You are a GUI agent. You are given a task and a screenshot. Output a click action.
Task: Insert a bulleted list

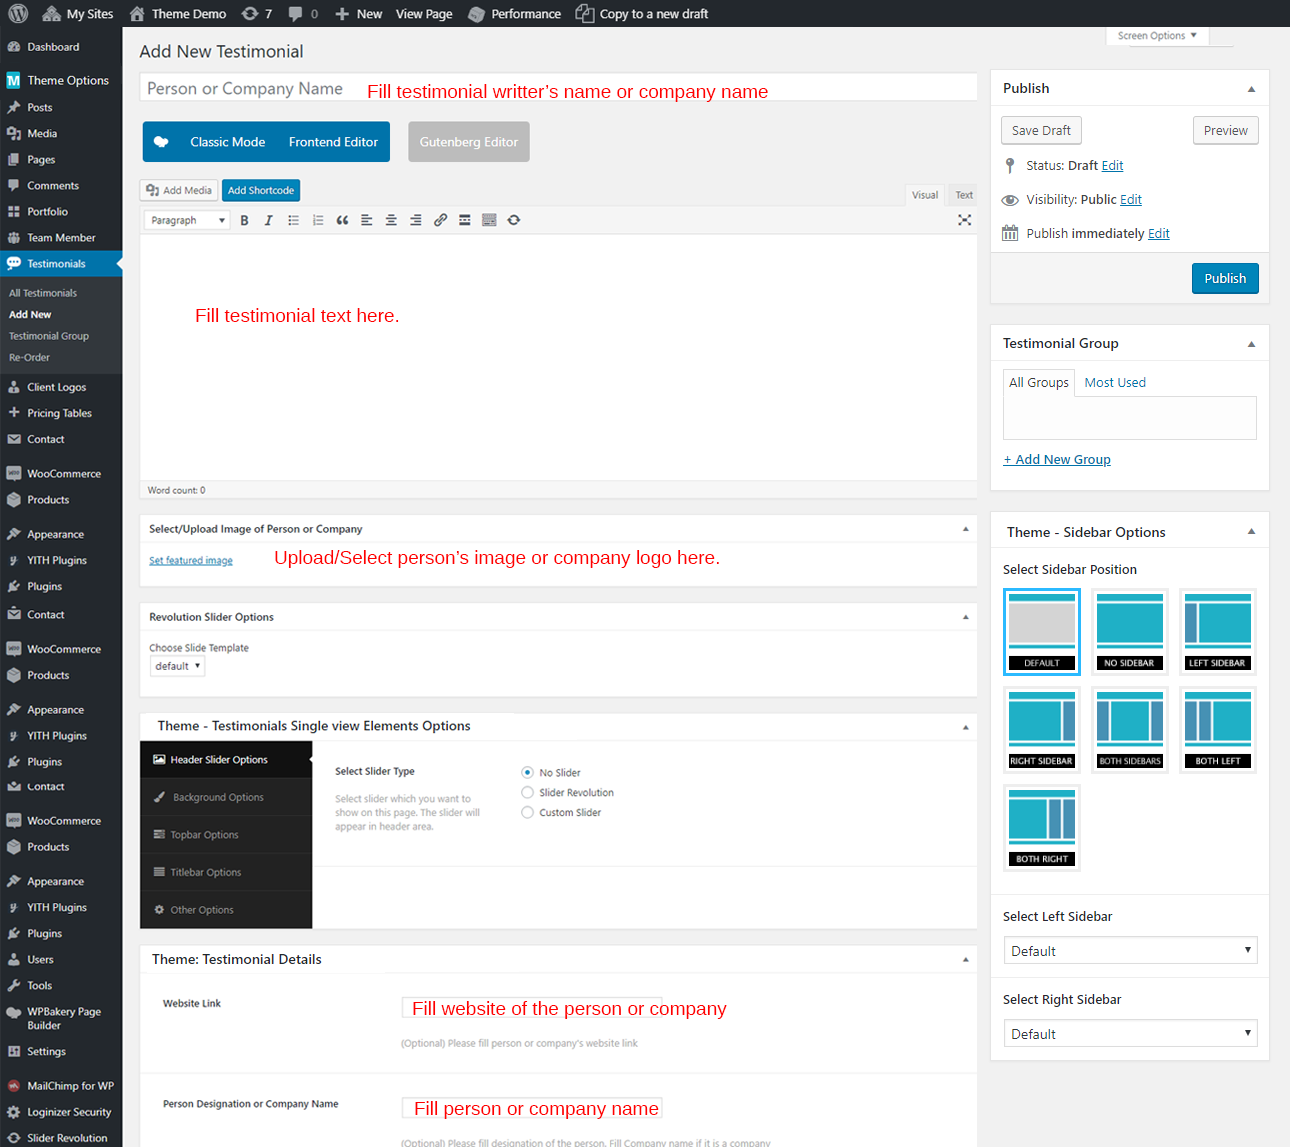click(x=293, y=220)
